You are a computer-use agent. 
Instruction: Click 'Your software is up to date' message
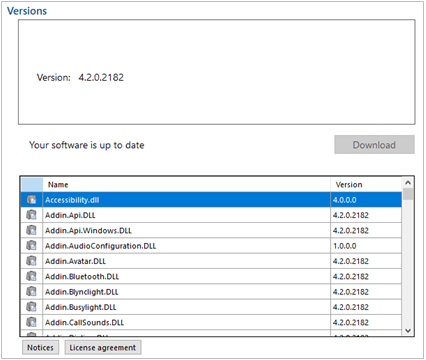(x=87, y=145)
